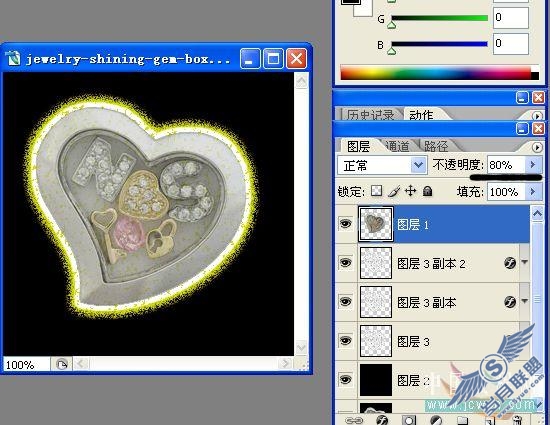Toggle visibility of 图层 2
Image resolution: width=550 pixels, height=425 pixels.
[x=346, y=379]
